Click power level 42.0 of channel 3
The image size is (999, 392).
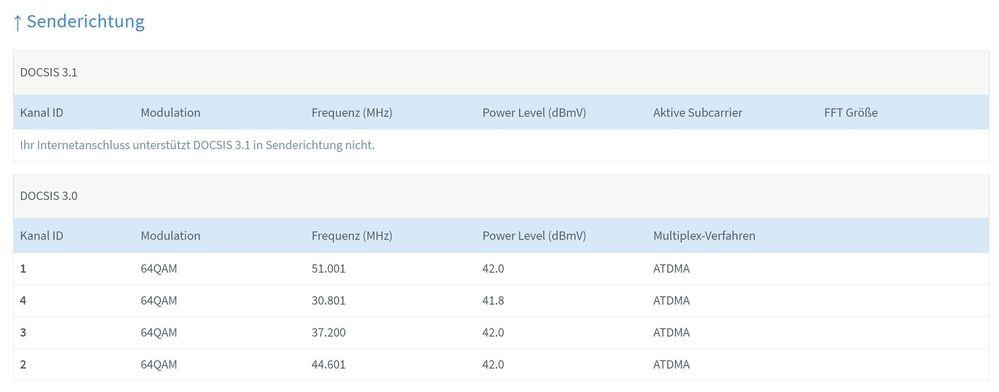[493, 333]
